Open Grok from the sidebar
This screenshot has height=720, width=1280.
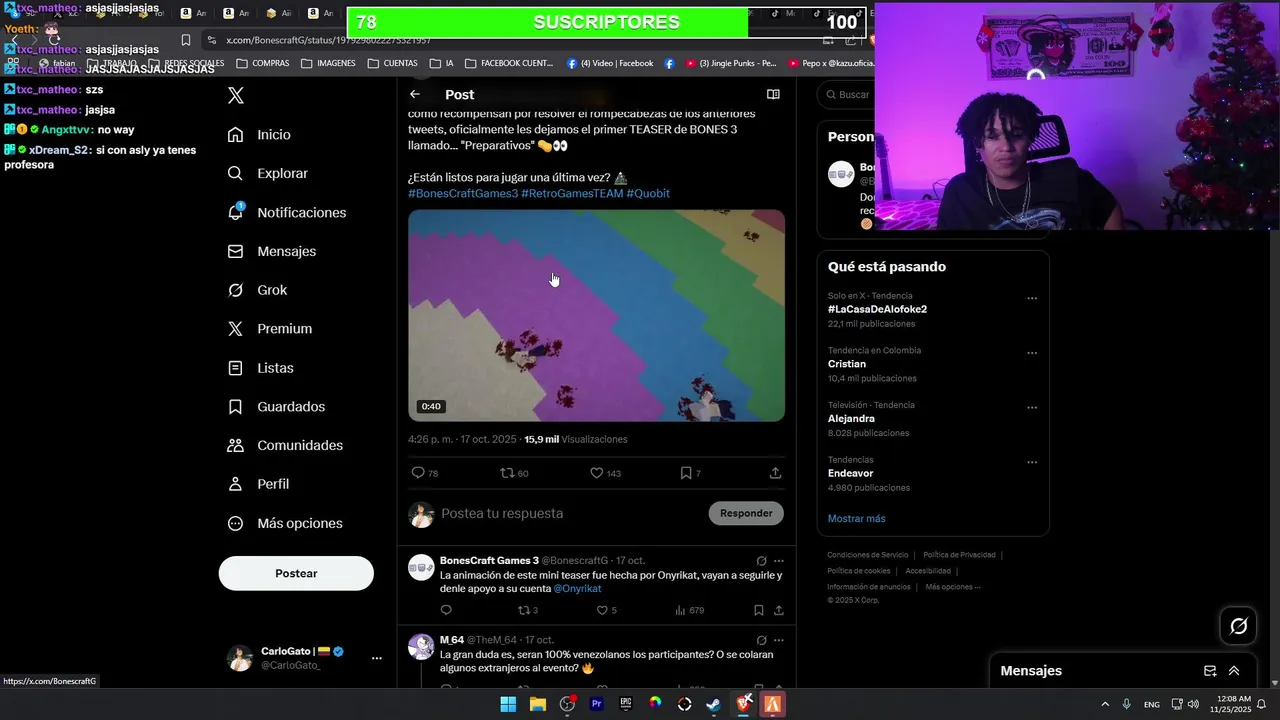[x=258, y=290]
